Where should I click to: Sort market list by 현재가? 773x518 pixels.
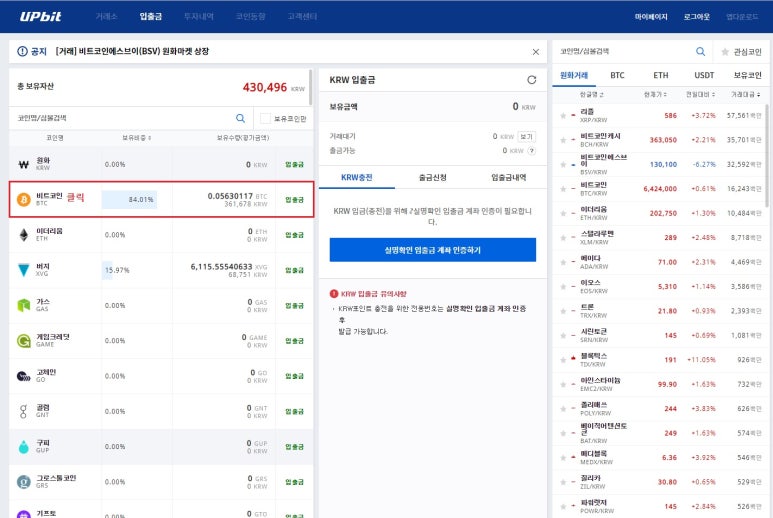(x=655, y=94)
